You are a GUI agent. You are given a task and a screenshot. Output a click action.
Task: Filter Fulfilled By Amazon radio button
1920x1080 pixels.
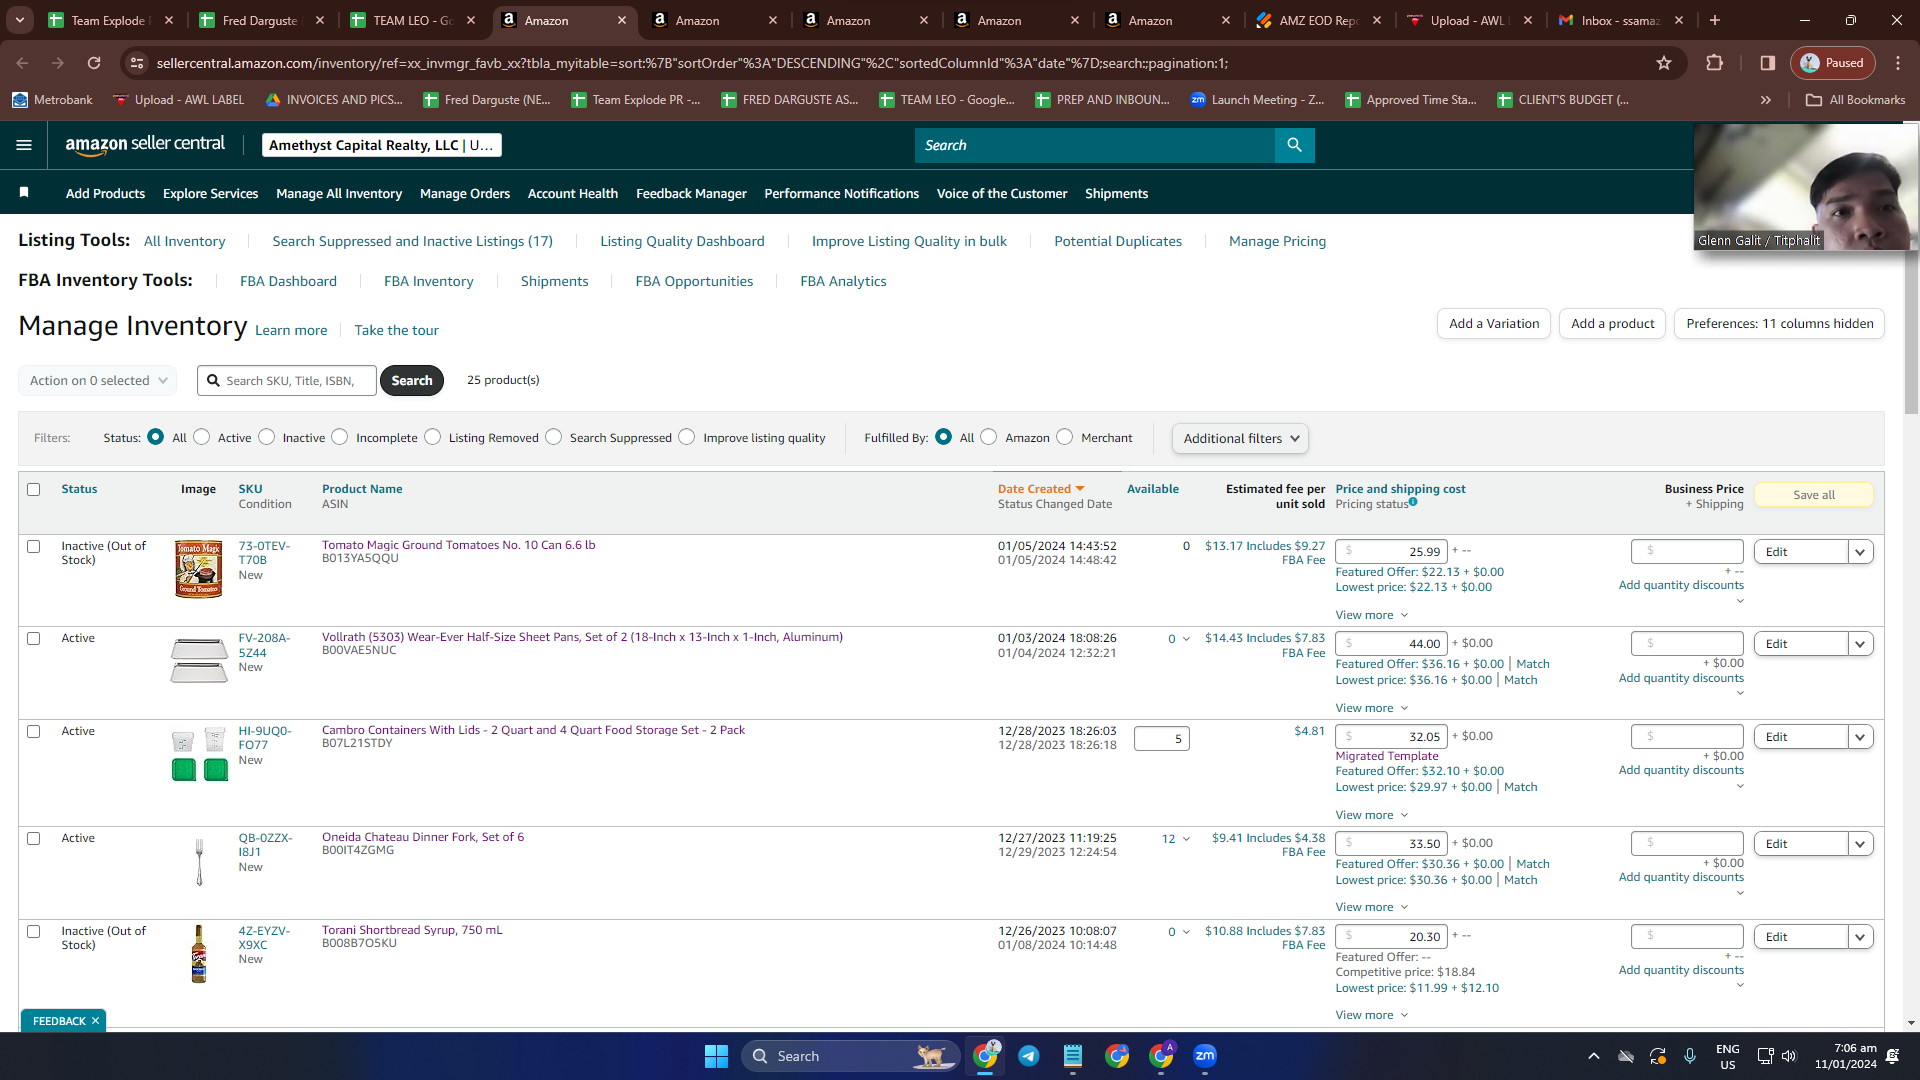tap(989, 437)
